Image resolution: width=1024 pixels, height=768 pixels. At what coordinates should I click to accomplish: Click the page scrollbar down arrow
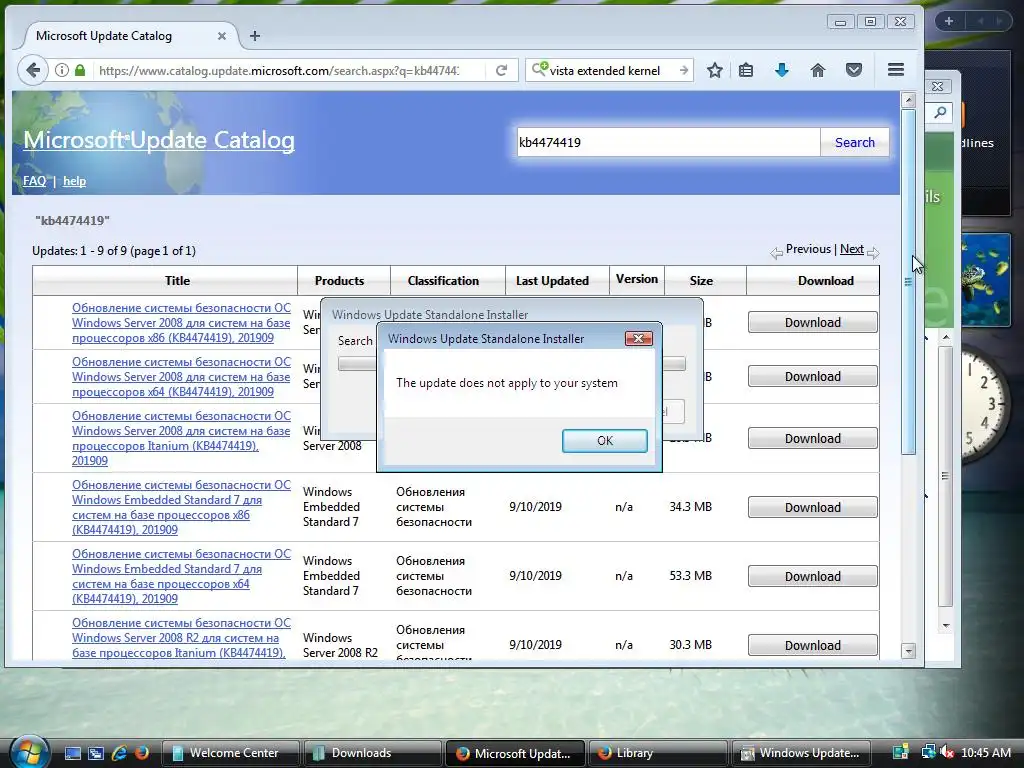click(x=908, y=651)
